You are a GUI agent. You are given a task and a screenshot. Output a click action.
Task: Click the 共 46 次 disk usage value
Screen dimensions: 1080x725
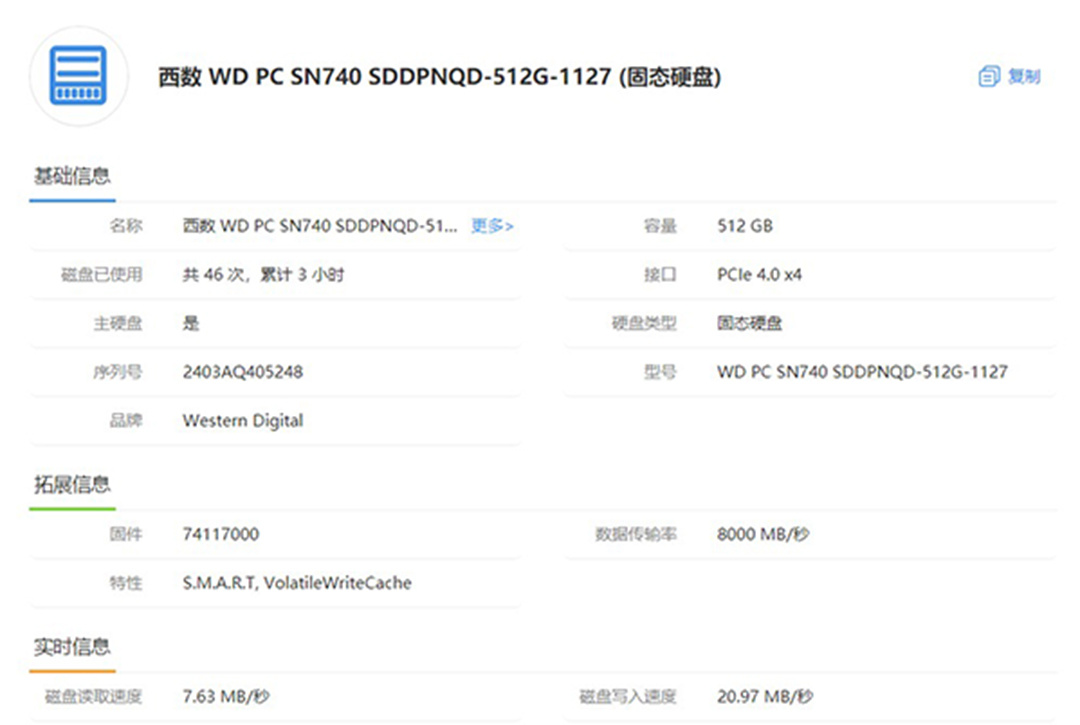point(263,274)
